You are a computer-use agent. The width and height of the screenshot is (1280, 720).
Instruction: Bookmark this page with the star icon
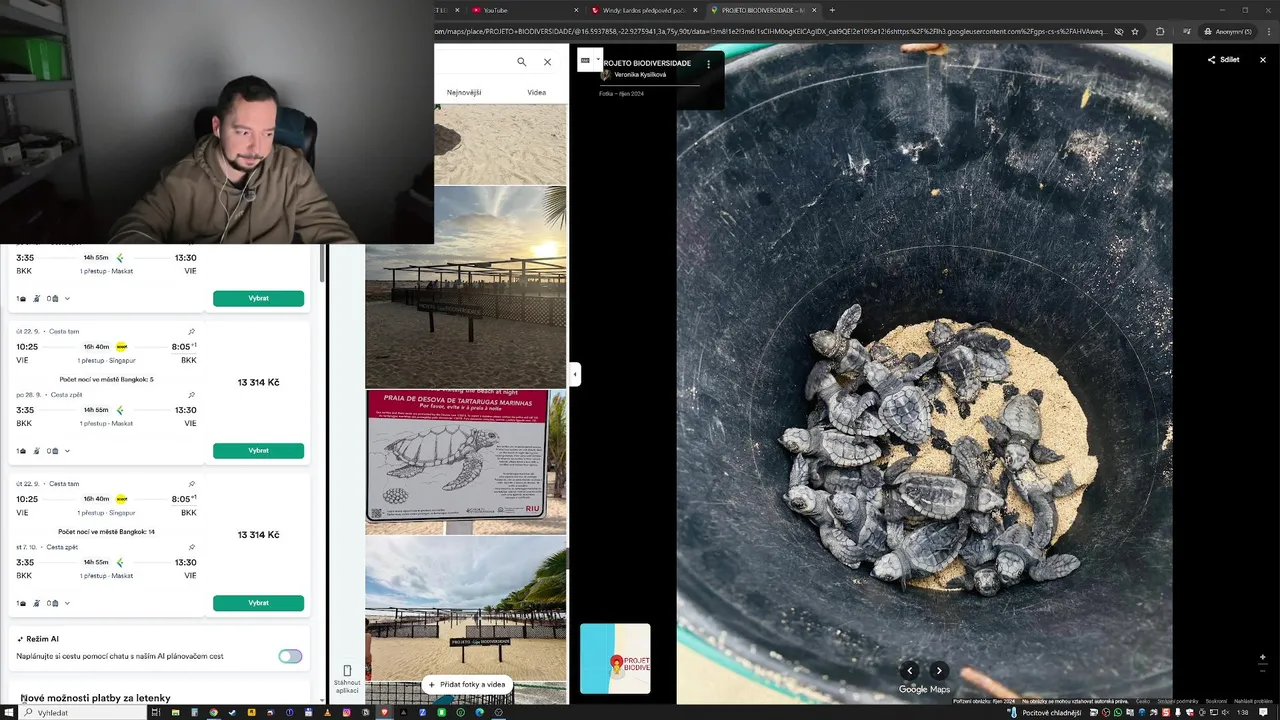pos(1135,31)
